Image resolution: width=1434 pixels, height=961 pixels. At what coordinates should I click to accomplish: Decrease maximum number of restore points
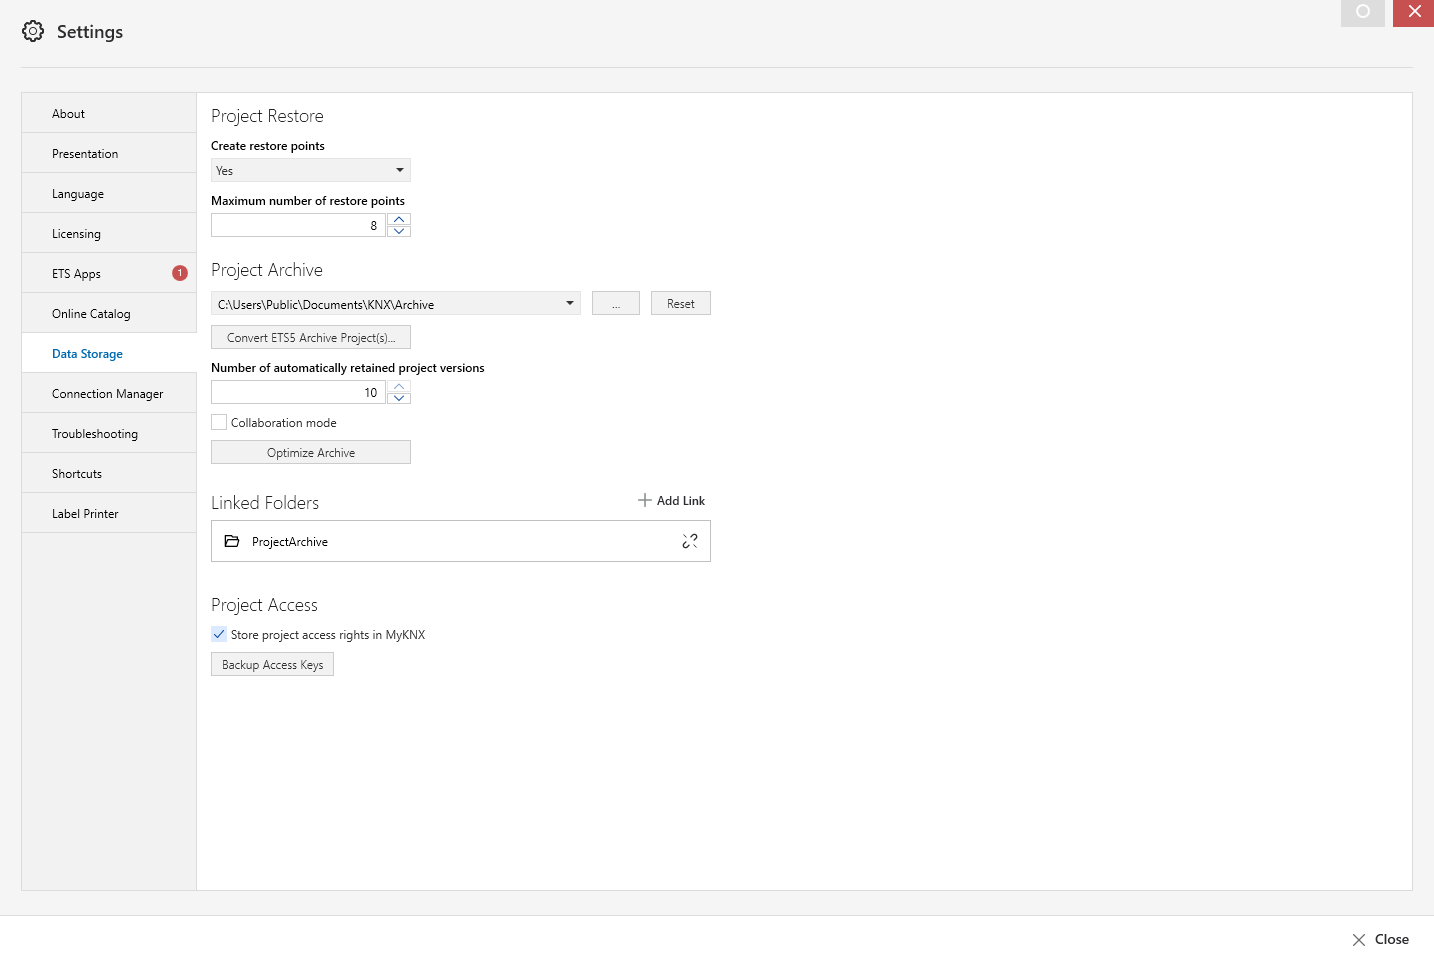tap(399, 231)
